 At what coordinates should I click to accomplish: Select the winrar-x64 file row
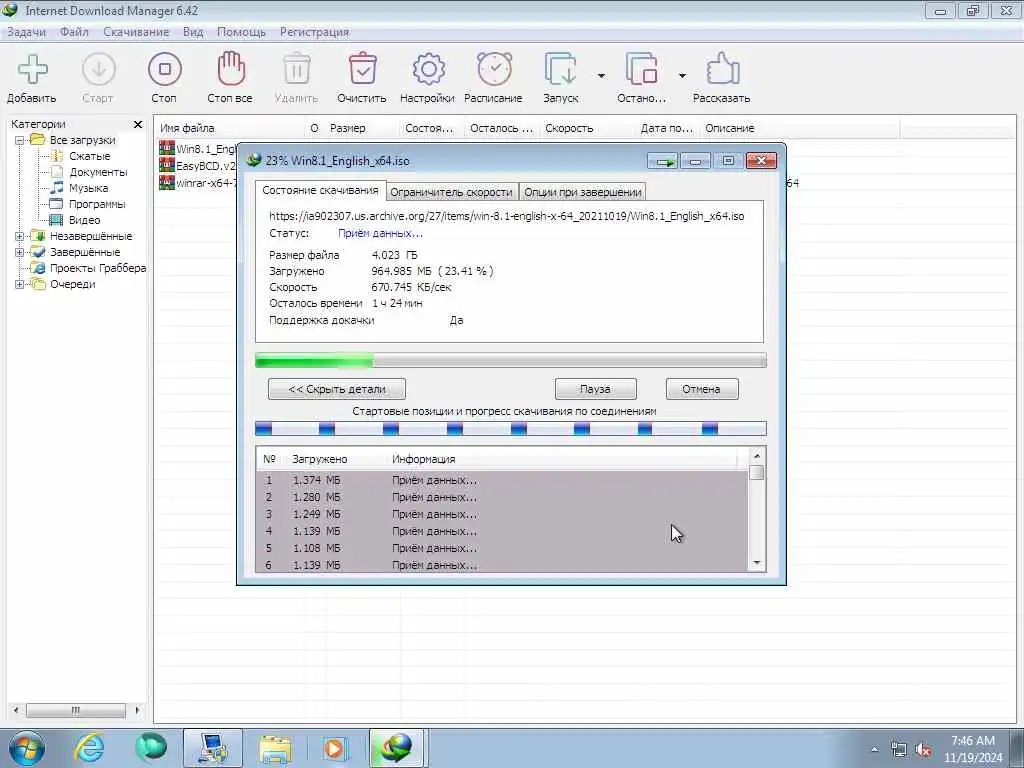pos(197,183)
